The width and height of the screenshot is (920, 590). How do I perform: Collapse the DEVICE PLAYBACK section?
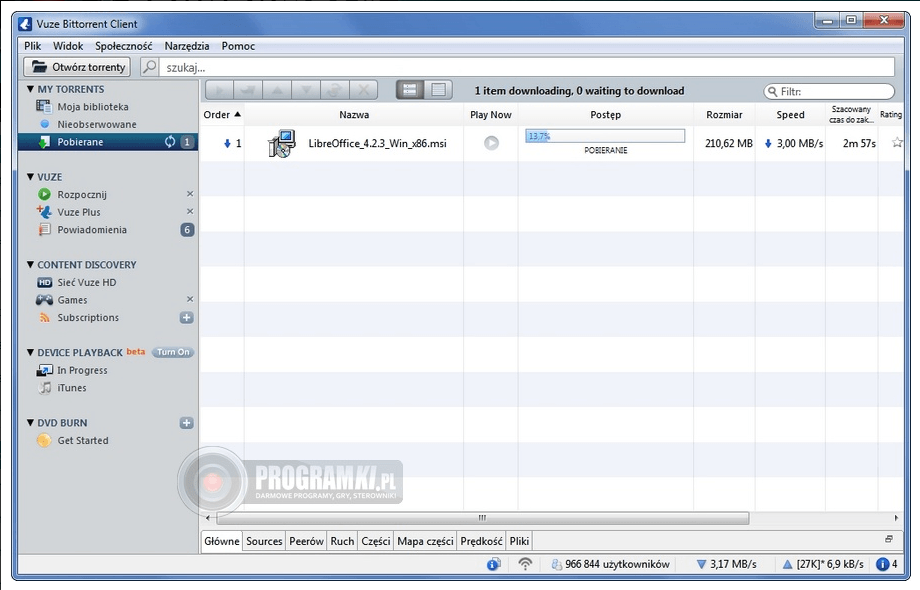[x=30, y=352]
